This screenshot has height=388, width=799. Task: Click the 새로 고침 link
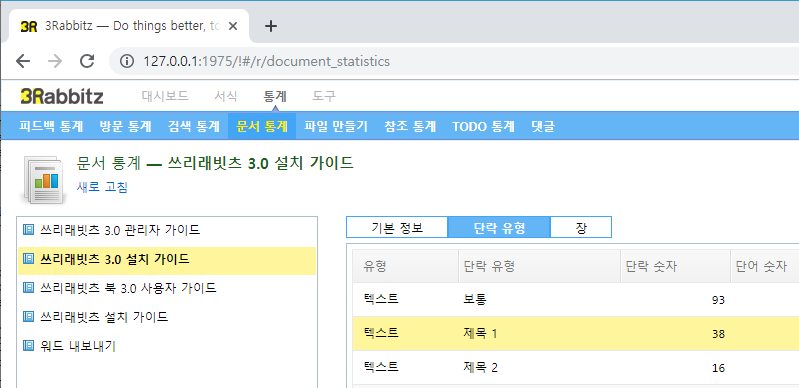coord(102,187)
